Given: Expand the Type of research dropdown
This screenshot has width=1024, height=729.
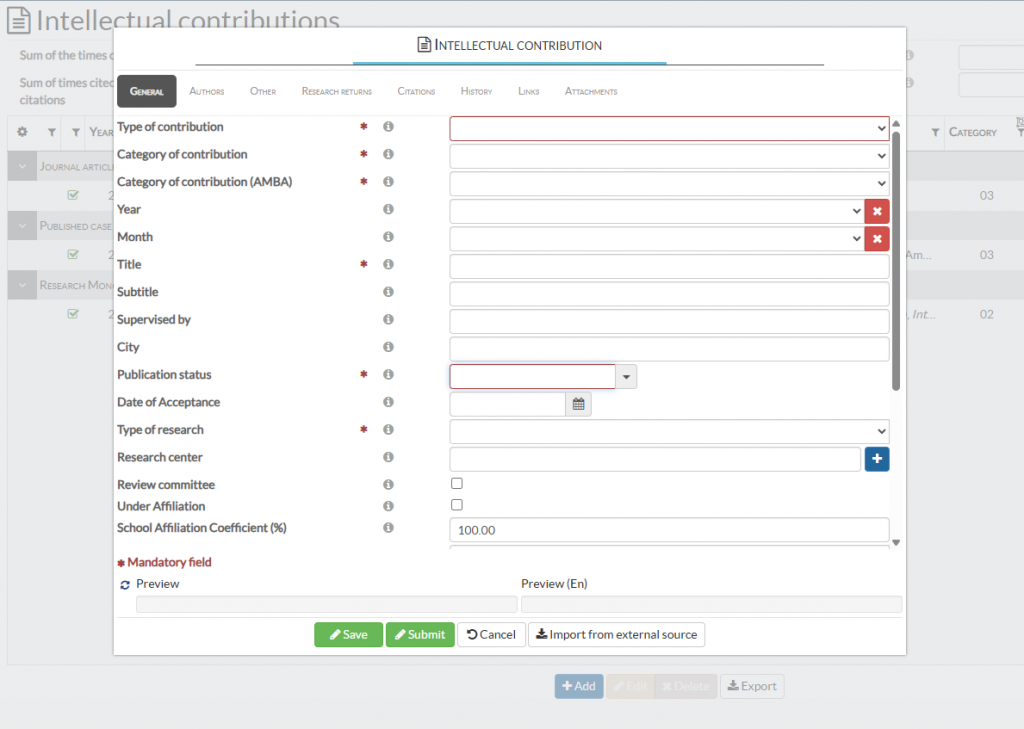Looking at the screenshot, I should pos(669,431).
